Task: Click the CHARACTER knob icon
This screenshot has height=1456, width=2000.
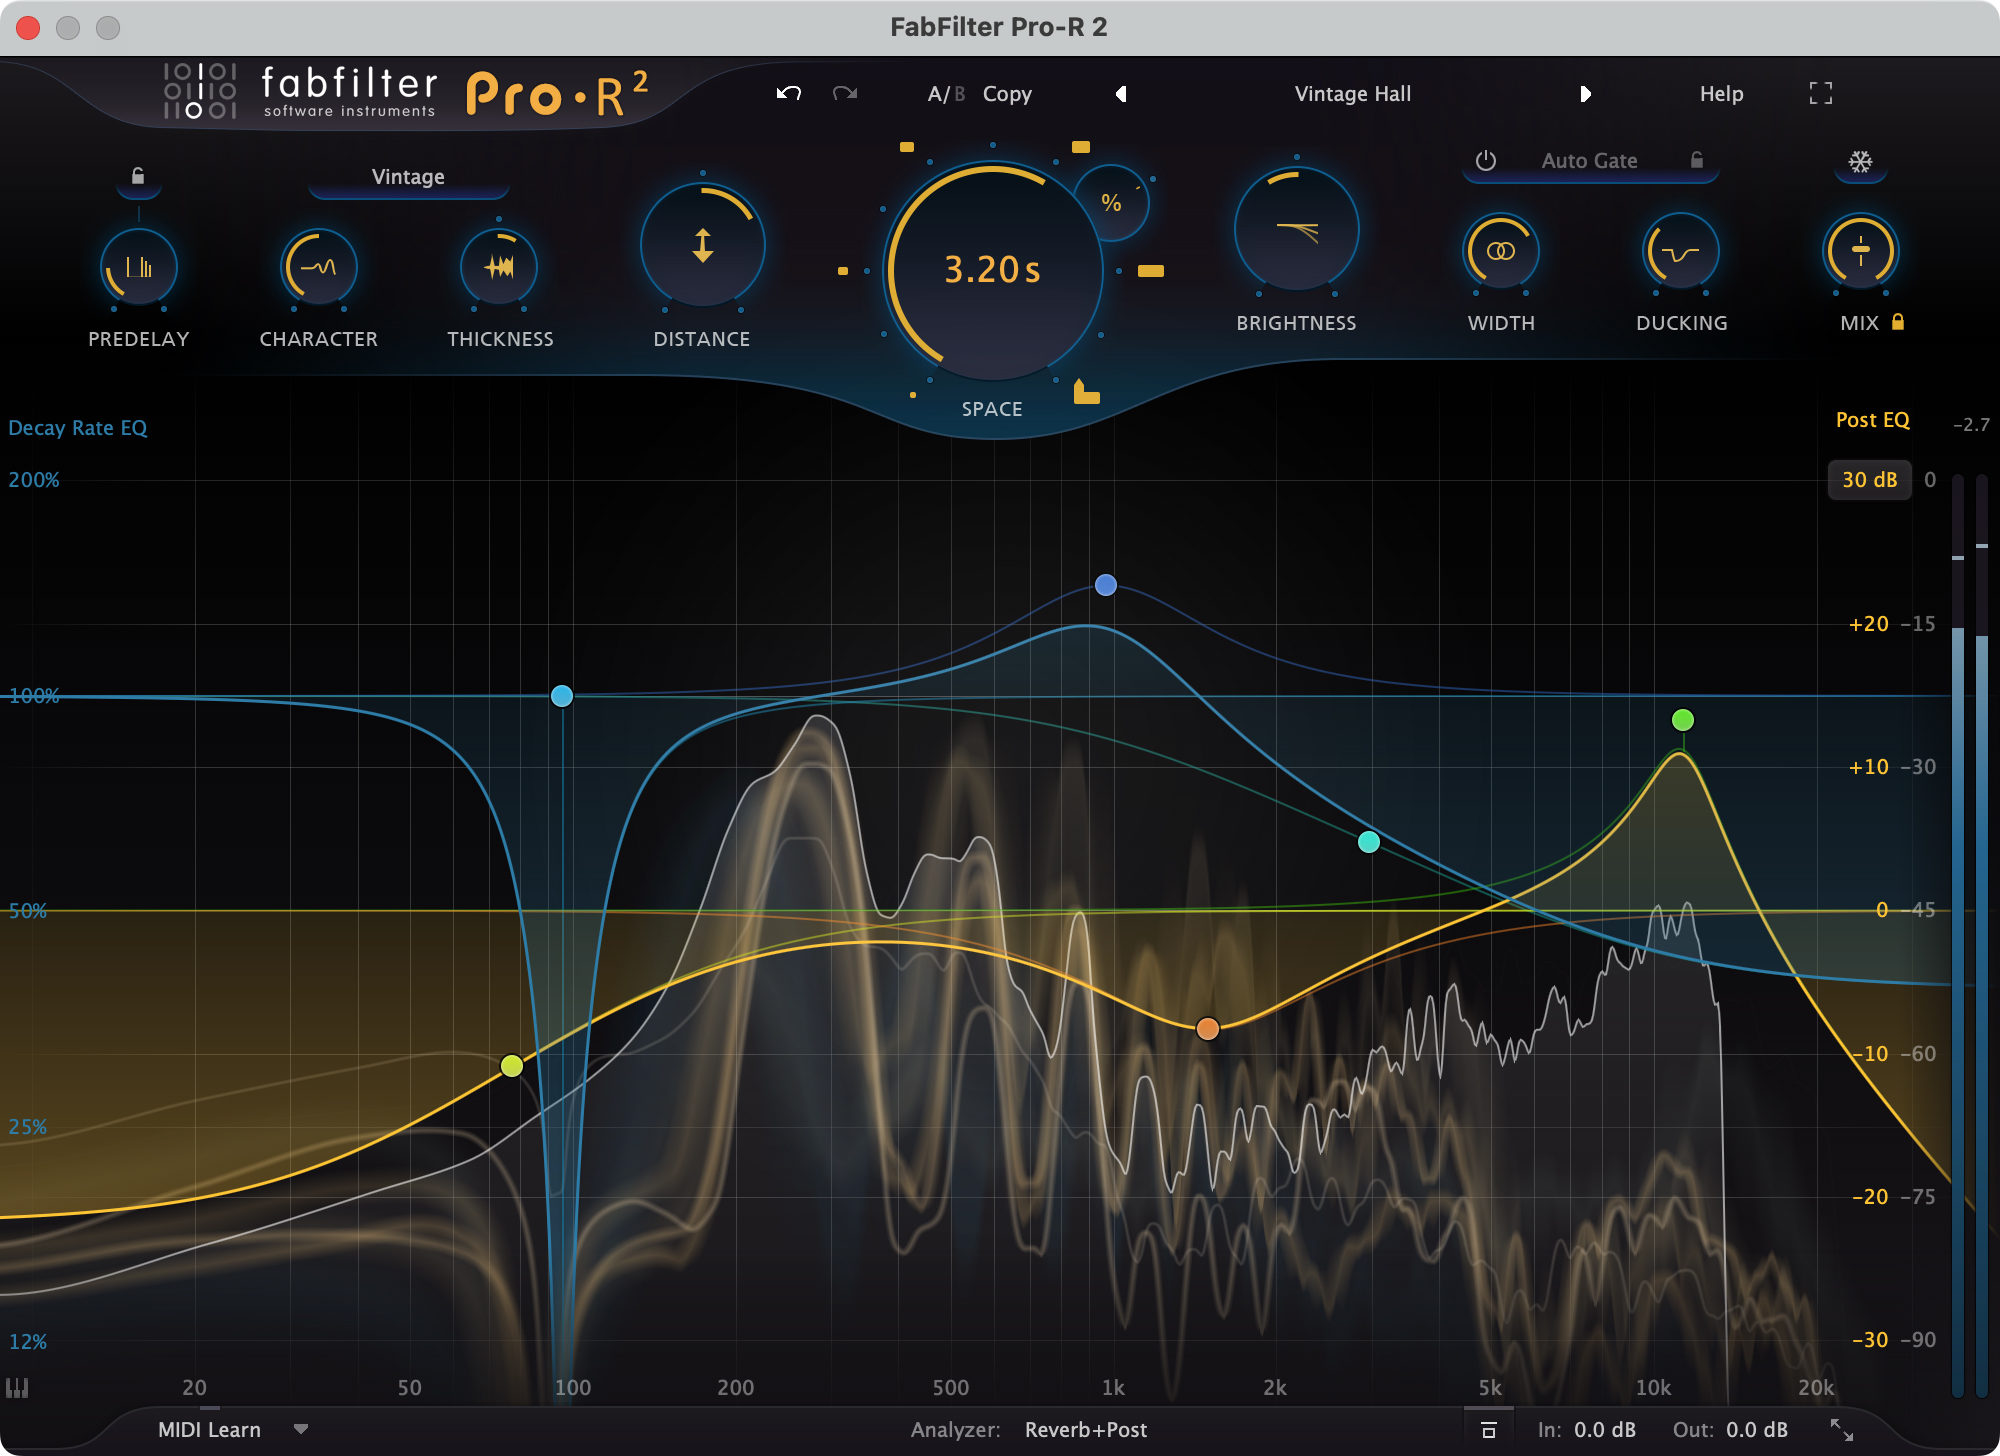Action: (x=315, y=264)
